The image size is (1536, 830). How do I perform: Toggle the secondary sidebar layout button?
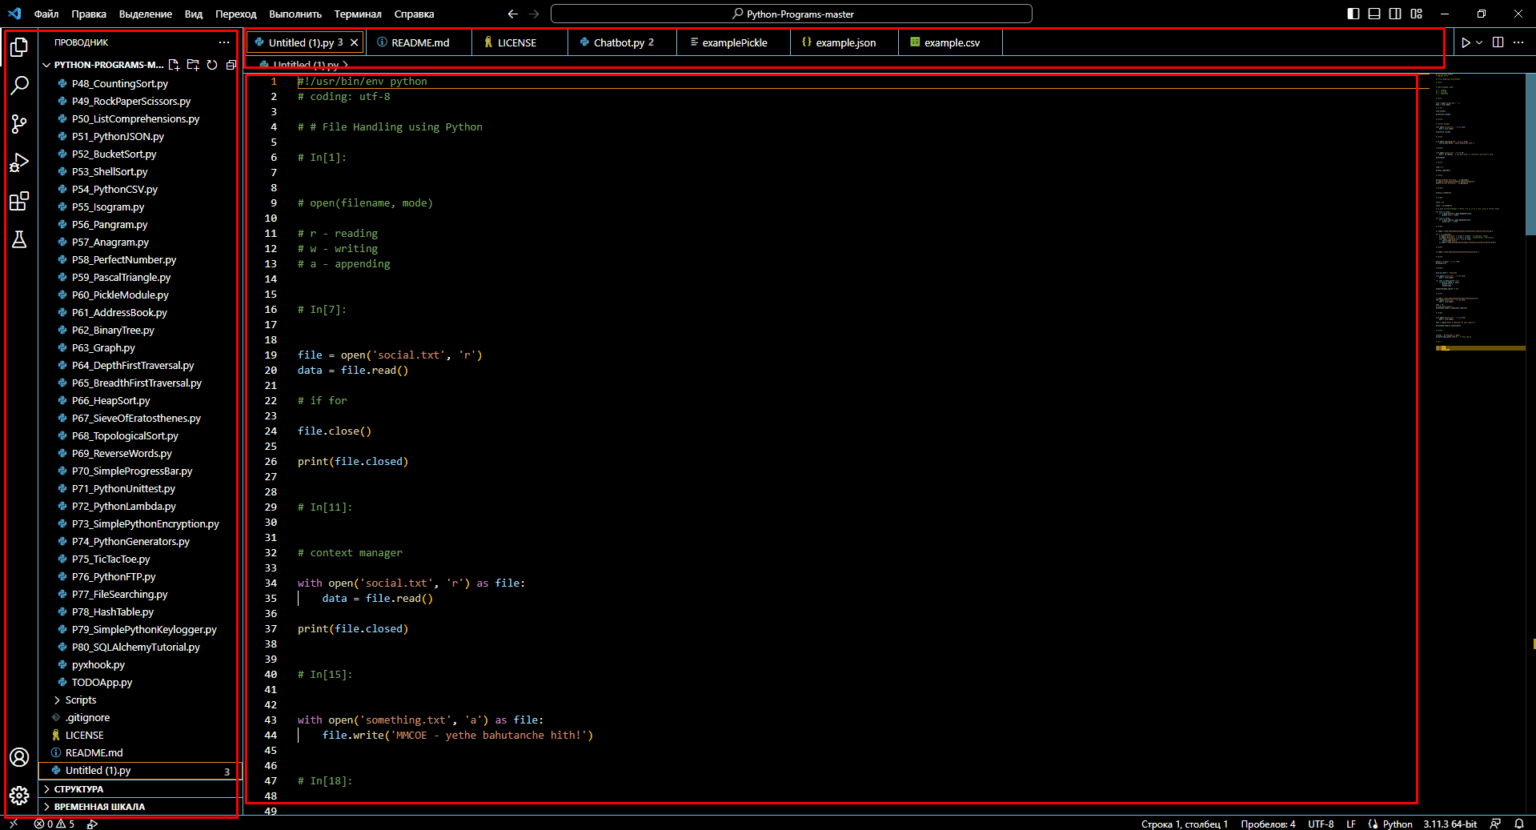click(1395, 14)
